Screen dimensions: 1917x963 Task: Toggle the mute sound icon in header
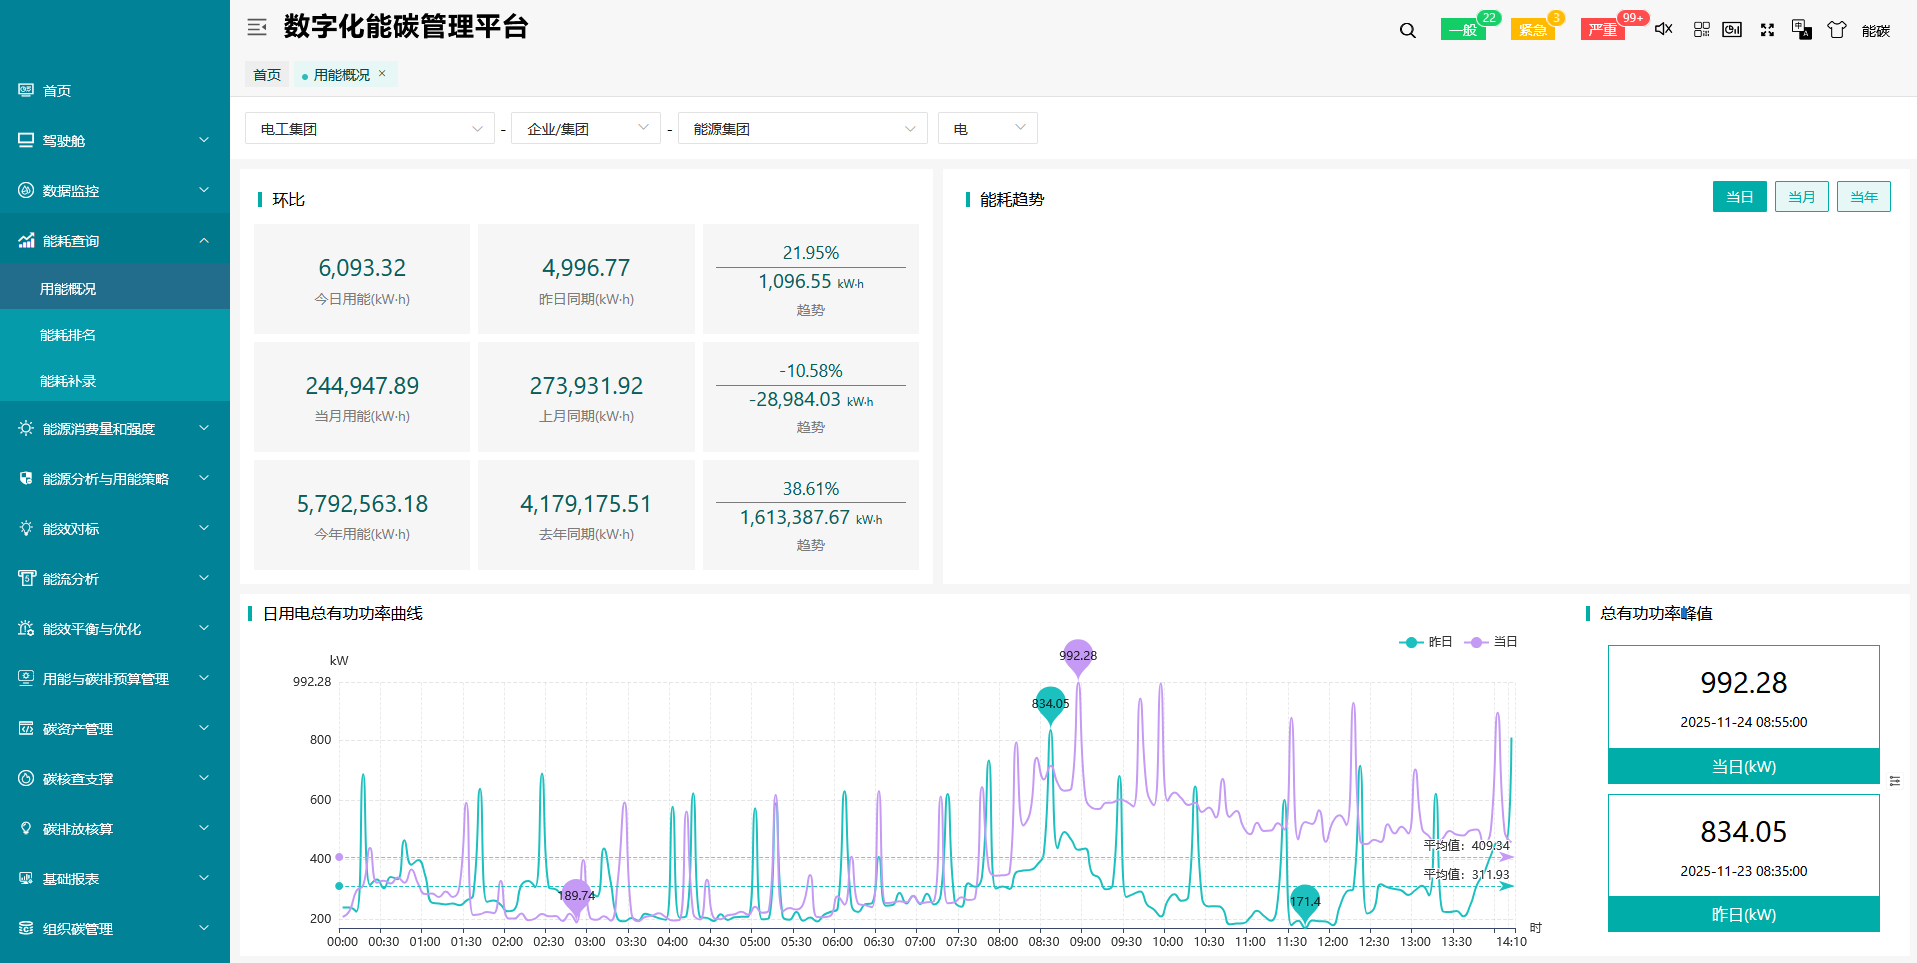pos(1663,29)
